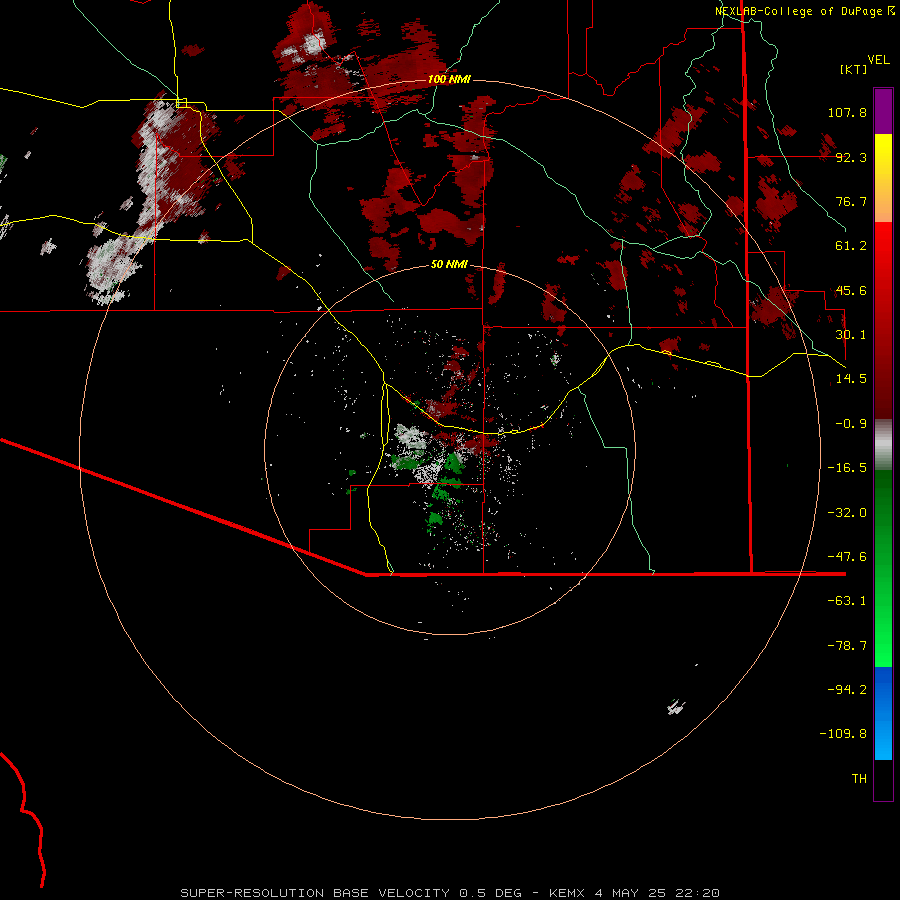
Task: Click the -109.8 velocity scale value
Action: pyautogui.click(x=843, y=734)
